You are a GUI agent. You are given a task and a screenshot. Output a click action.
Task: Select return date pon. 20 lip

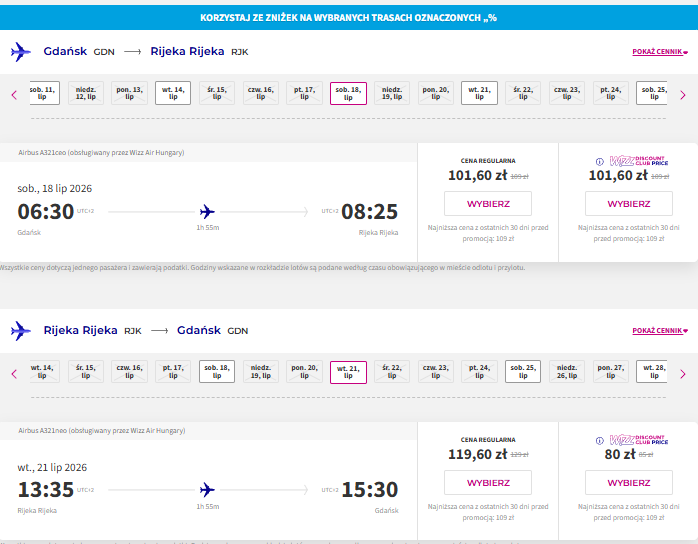point(304,372)
